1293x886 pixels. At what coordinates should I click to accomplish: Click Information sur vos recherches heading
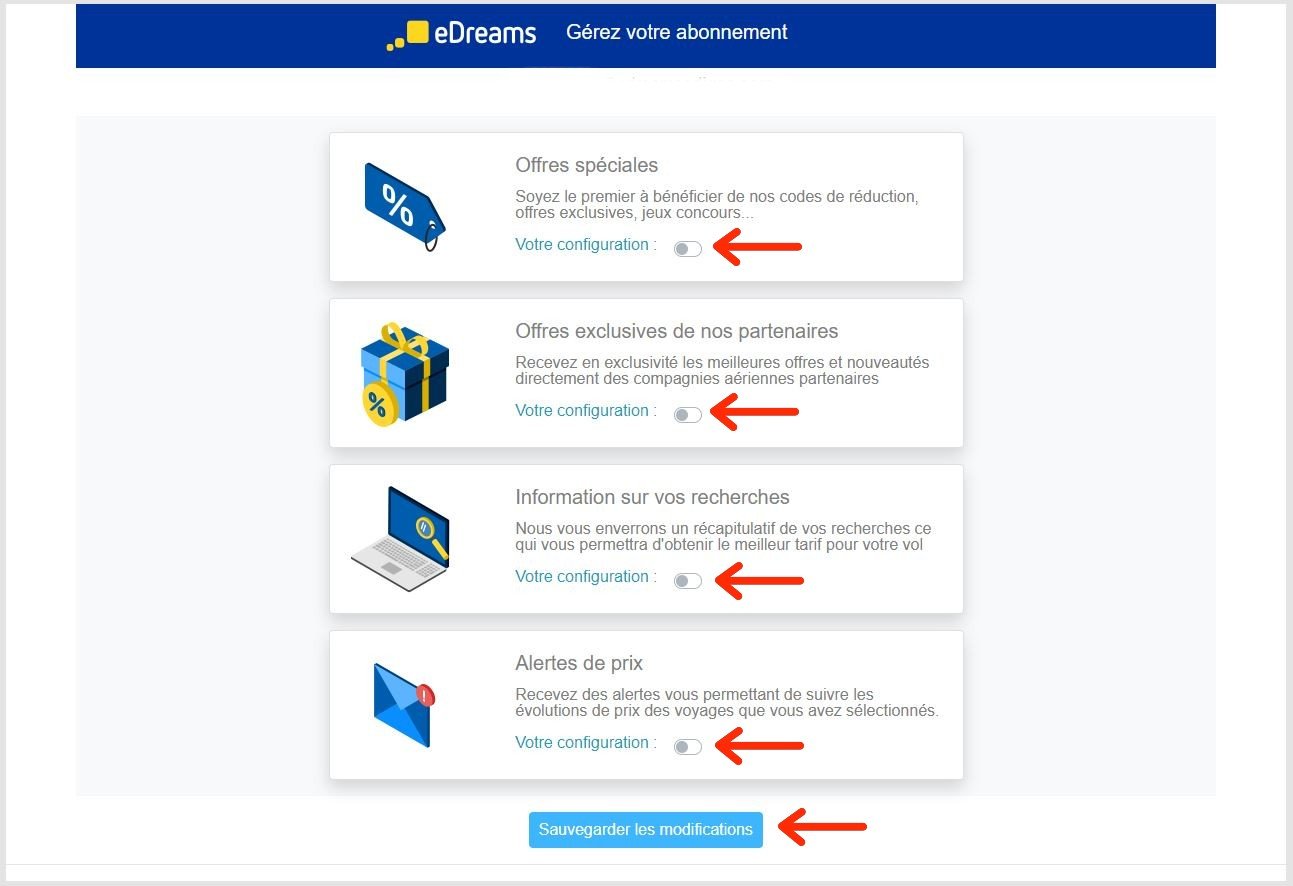[x=652, y=497]
